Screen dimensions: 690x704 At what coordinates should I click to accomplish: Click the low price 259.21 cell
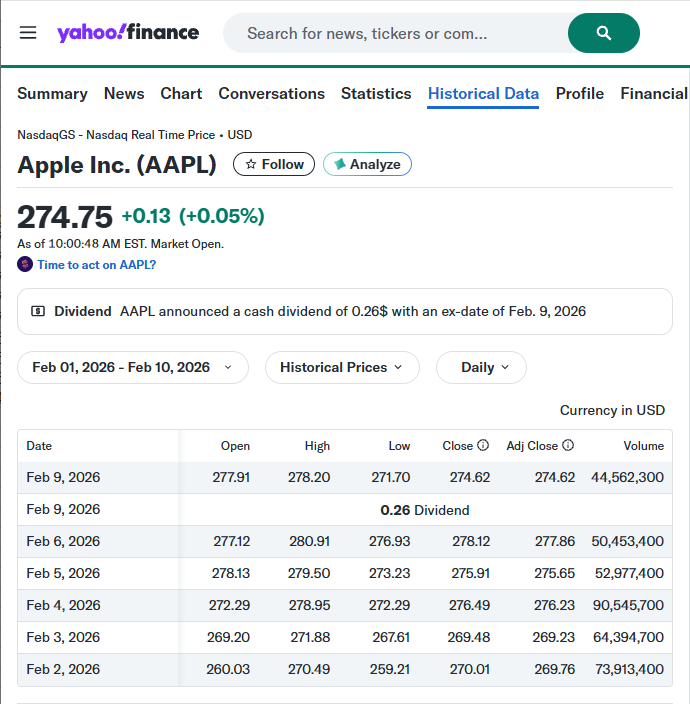390,669
